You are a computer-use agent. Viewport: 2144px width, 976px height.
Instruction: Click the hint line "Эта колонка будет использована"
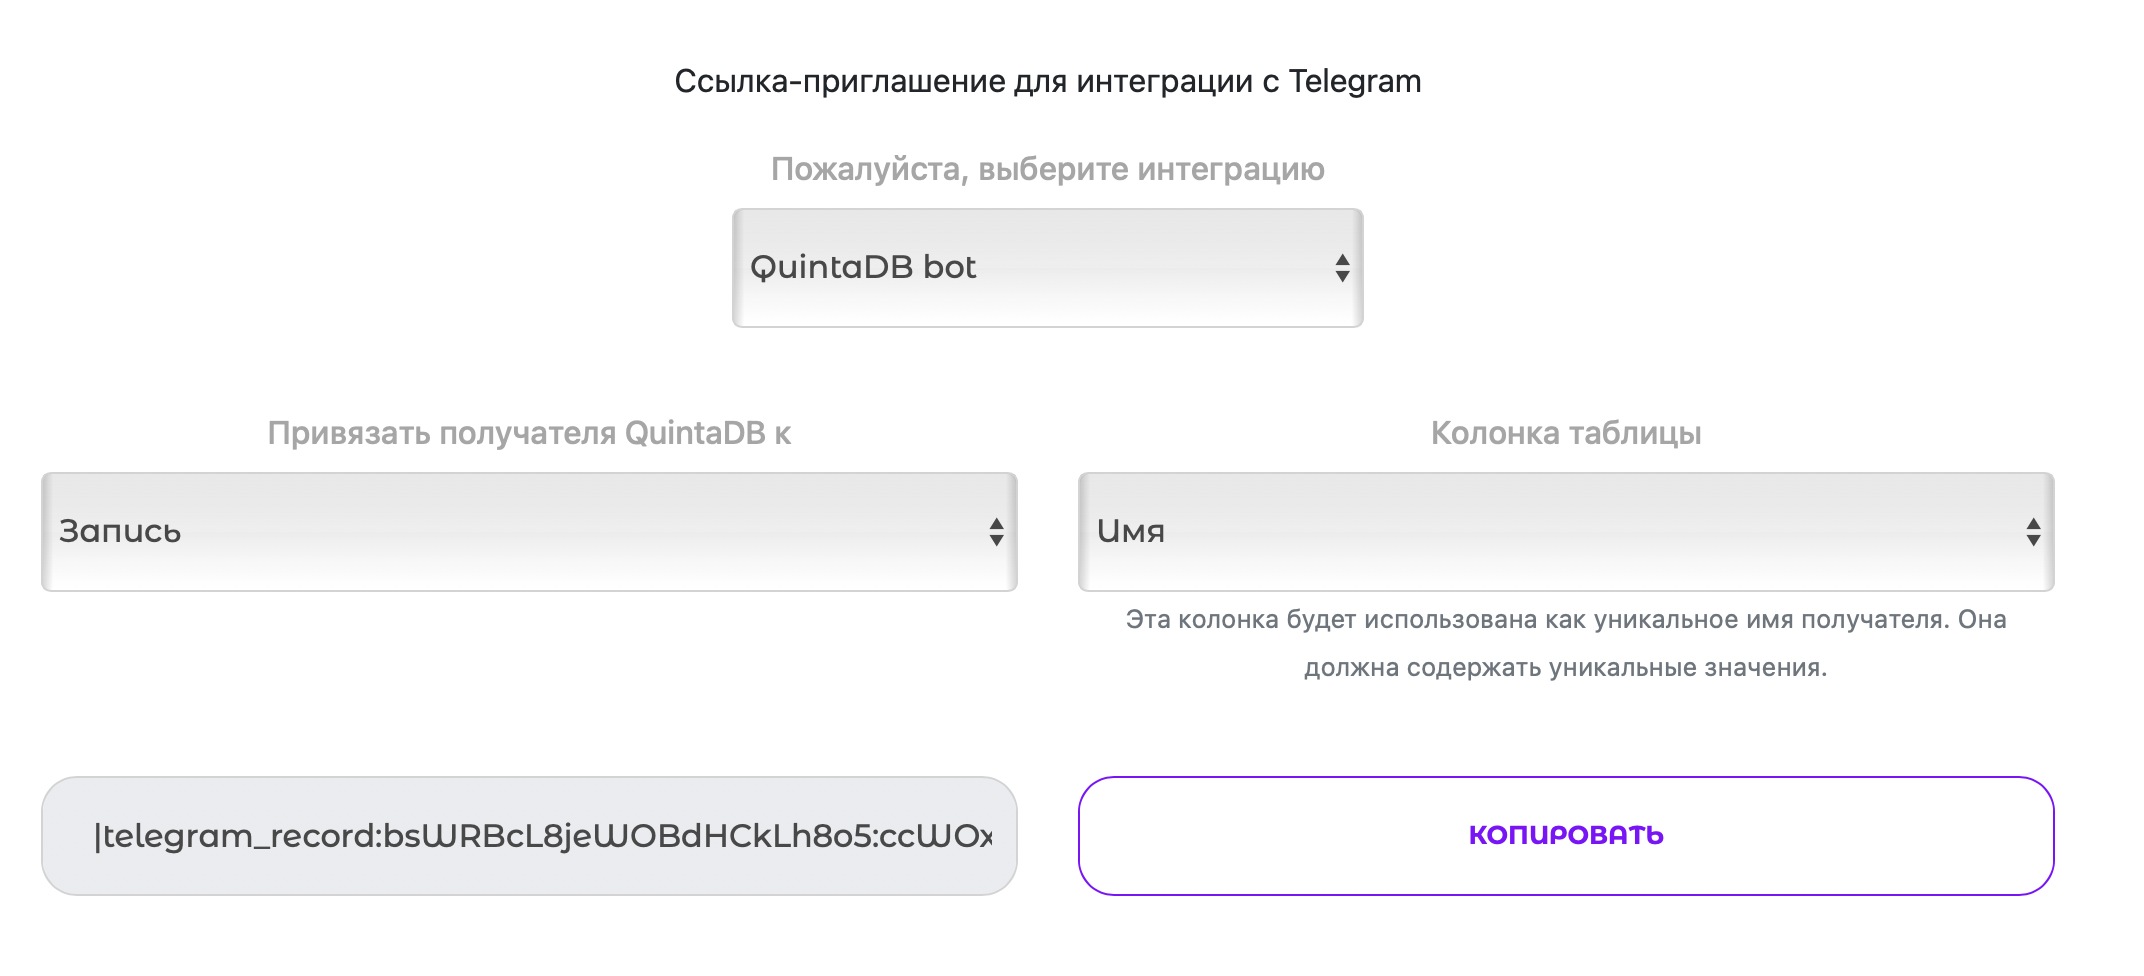coord(1566,620)
